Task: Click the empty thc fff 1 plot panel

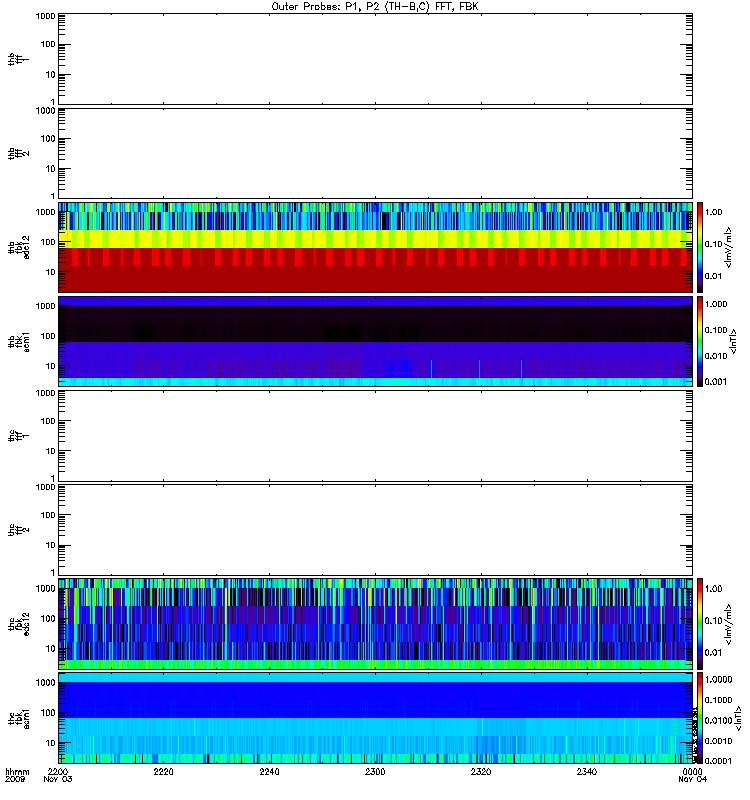Action: click(376, 436)
